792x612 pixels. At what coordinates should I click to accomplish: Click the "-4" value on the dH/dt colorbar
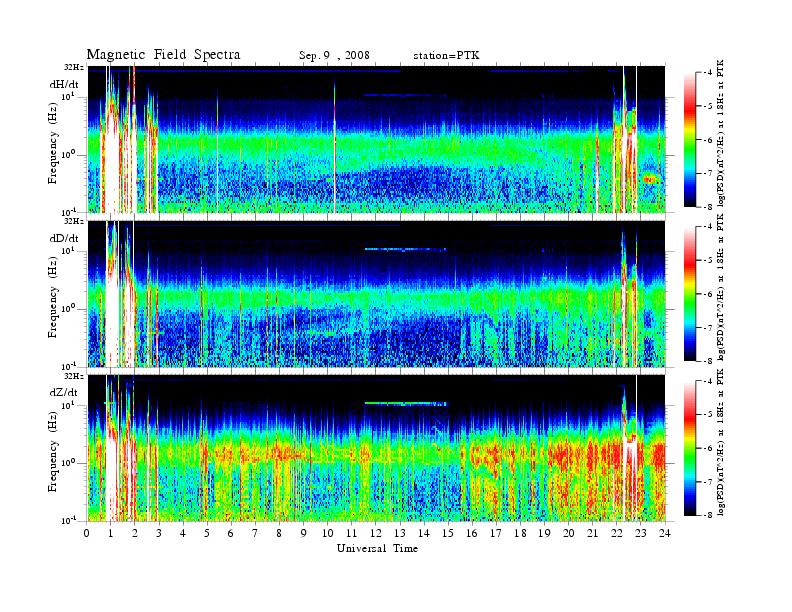point(709,73)
